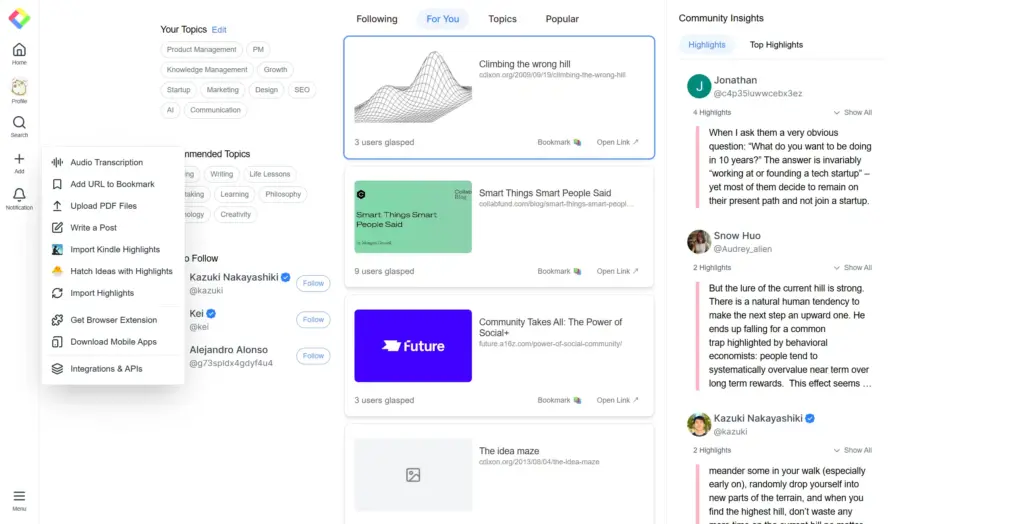Viewport: 1024px width, 524px height.
Task: Click the Search magnifier icon
Action: (x=19, y=123)
